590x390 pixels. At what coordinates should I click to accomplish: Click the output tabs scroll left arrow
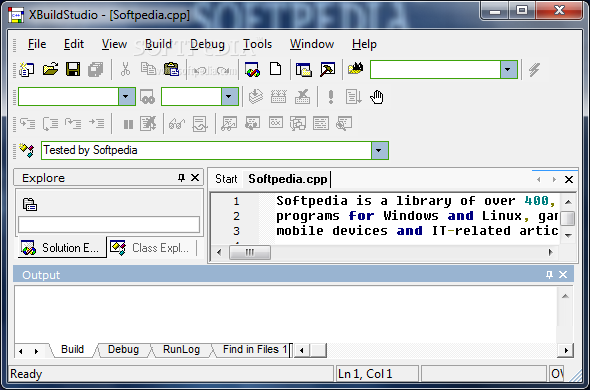(x=21, y=351)
